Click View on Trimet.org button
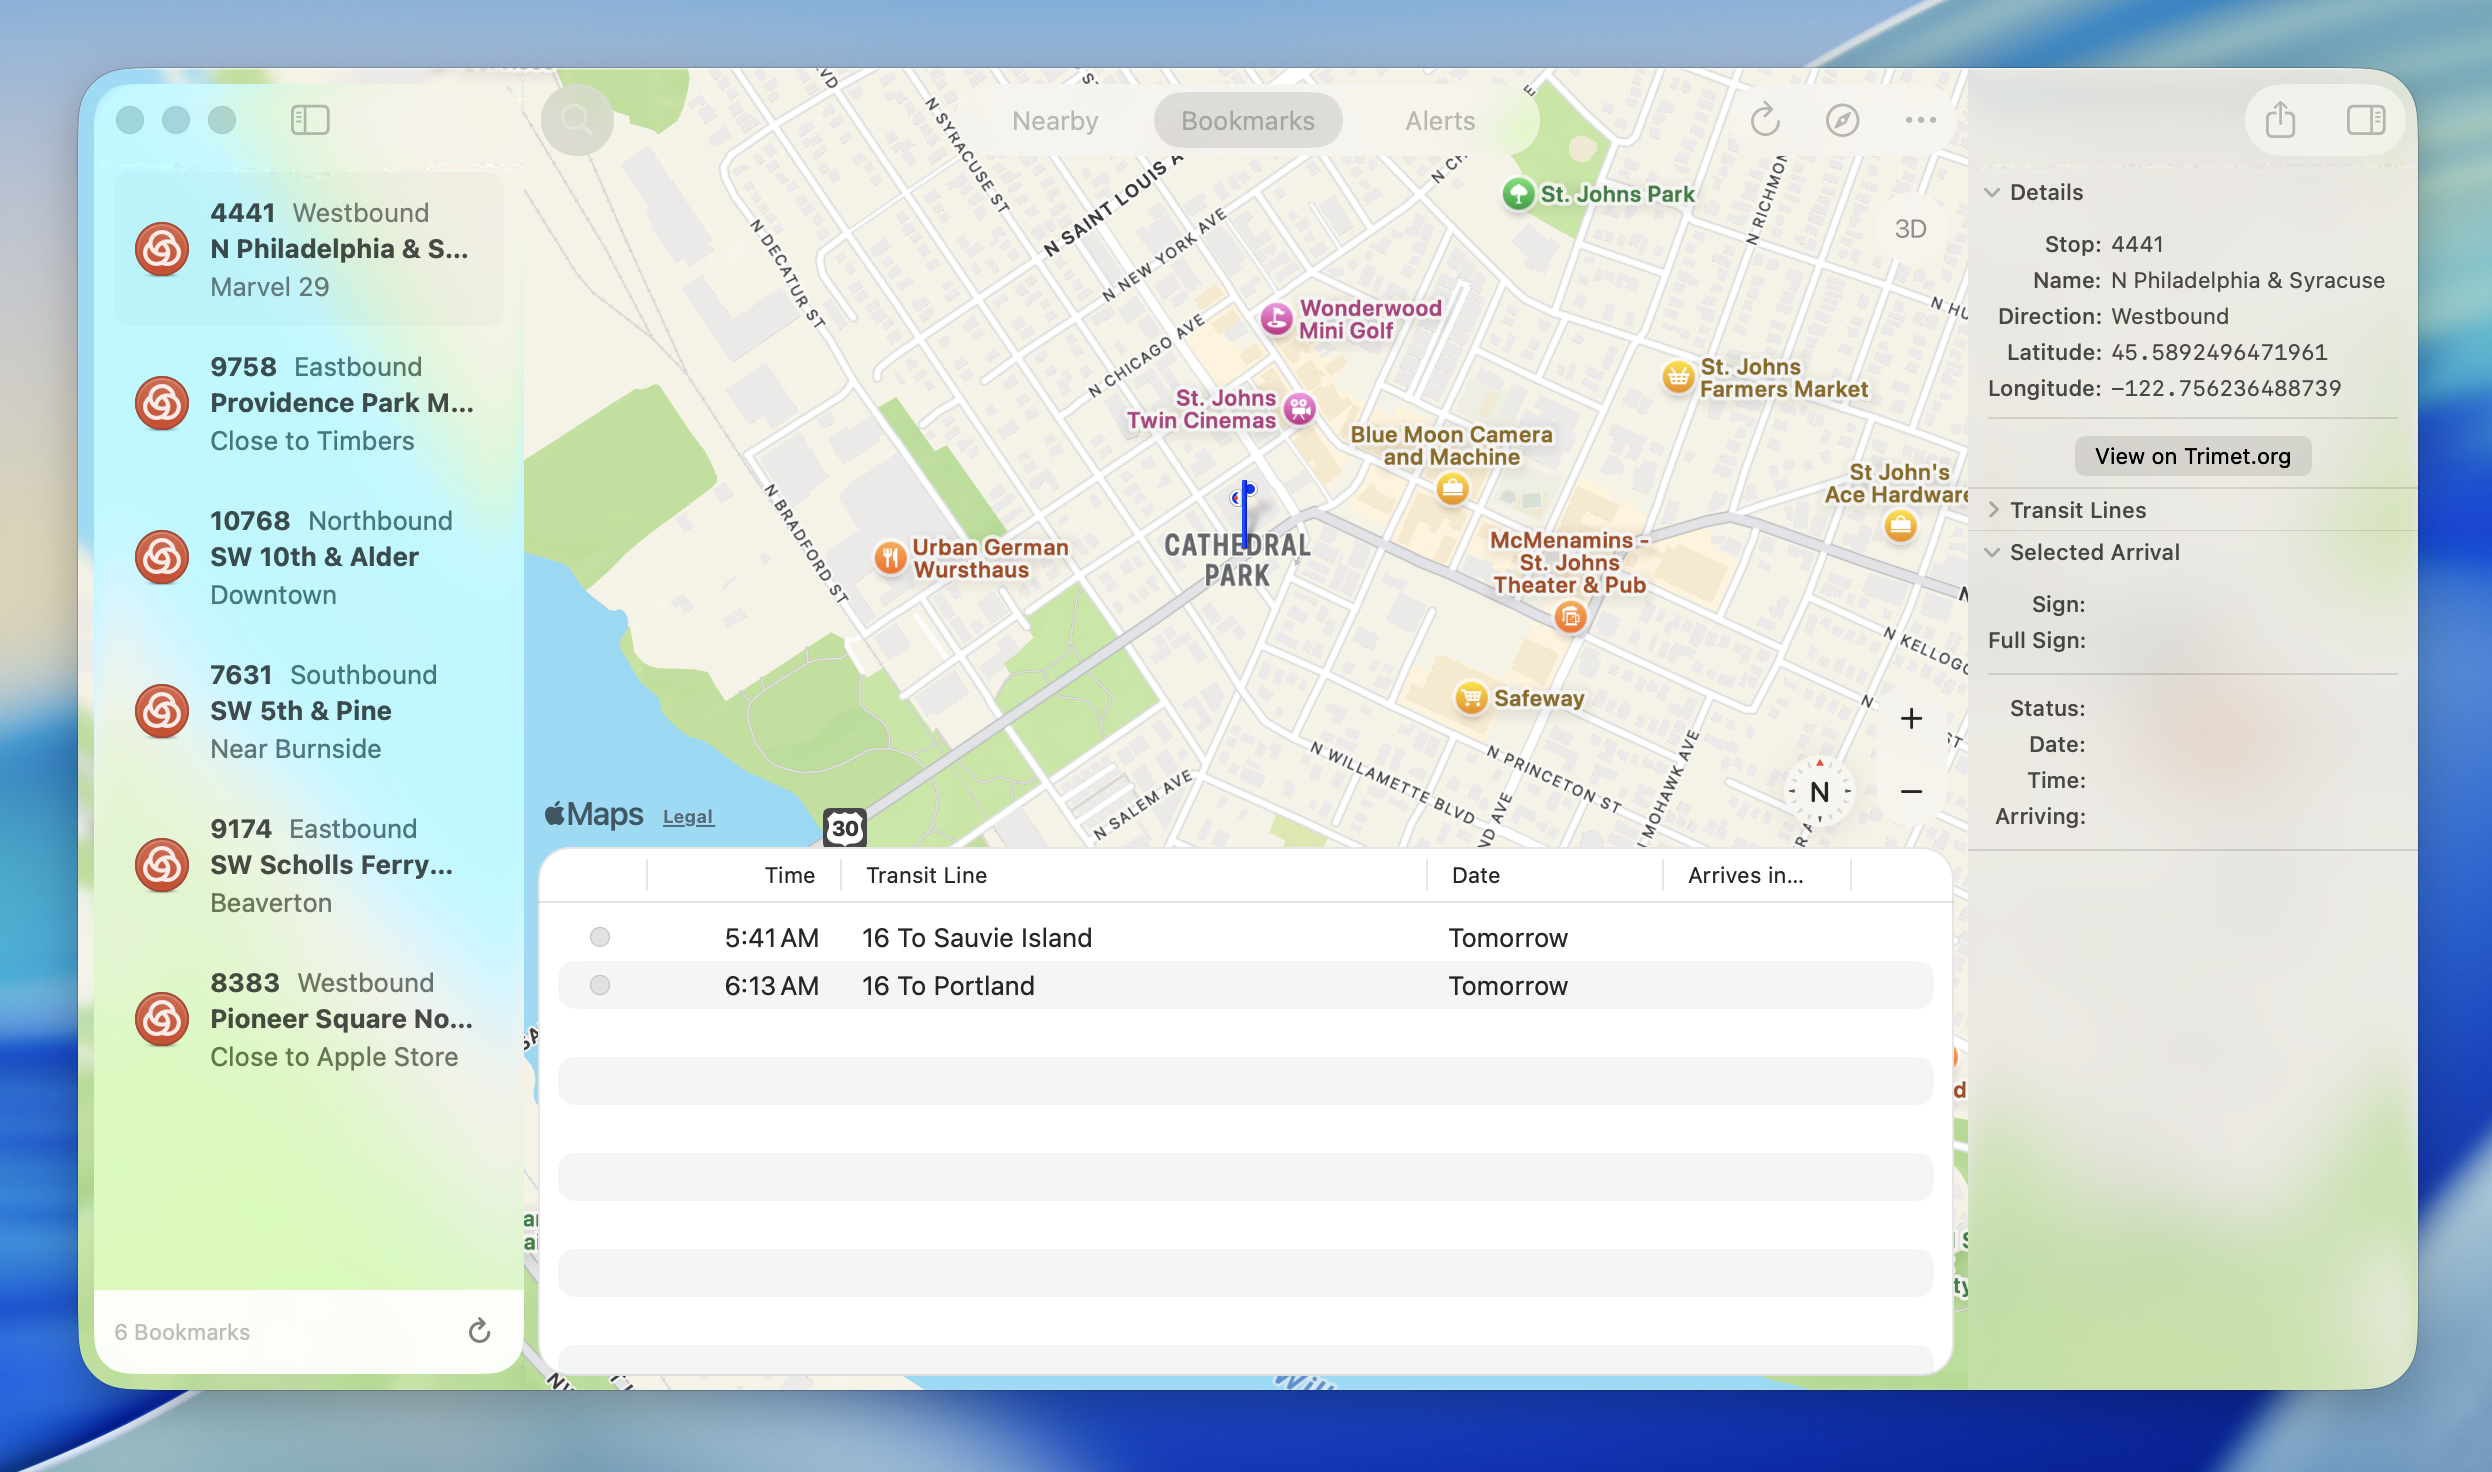The image size is (2492, 1472). [2193, 456]
